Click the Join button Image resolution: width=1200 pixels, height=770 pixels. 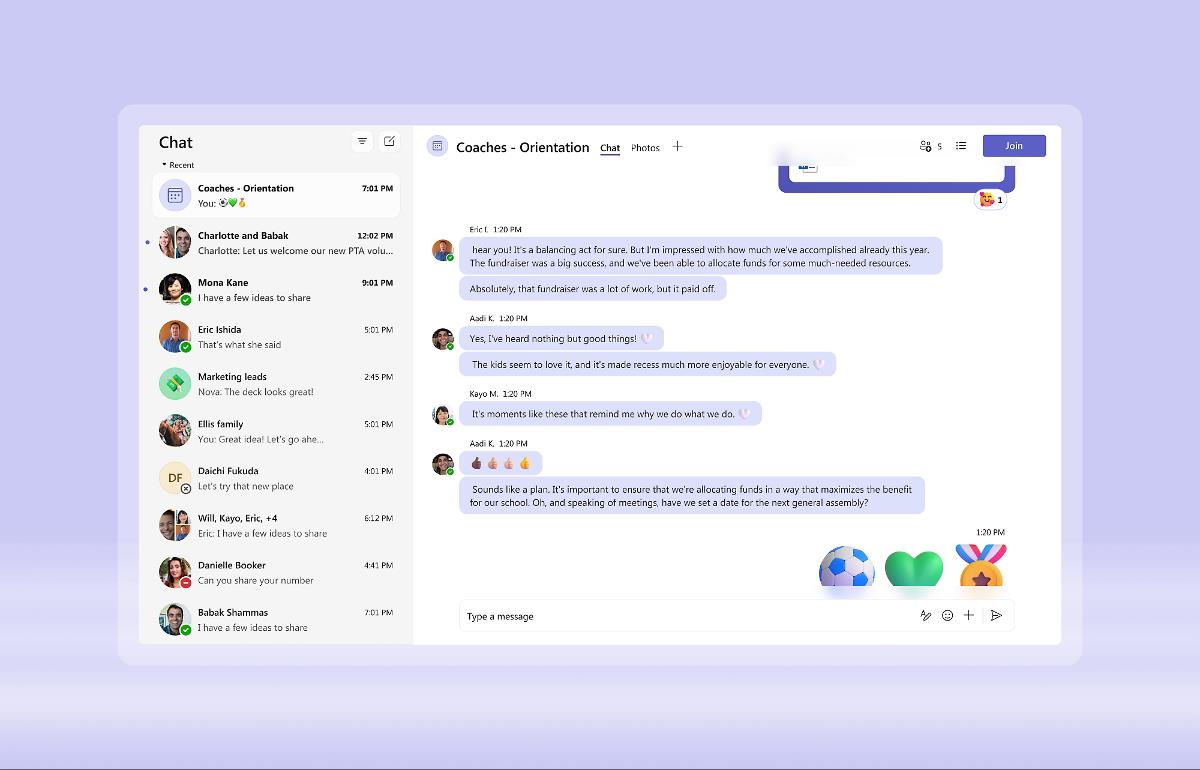coord(1014,145)
